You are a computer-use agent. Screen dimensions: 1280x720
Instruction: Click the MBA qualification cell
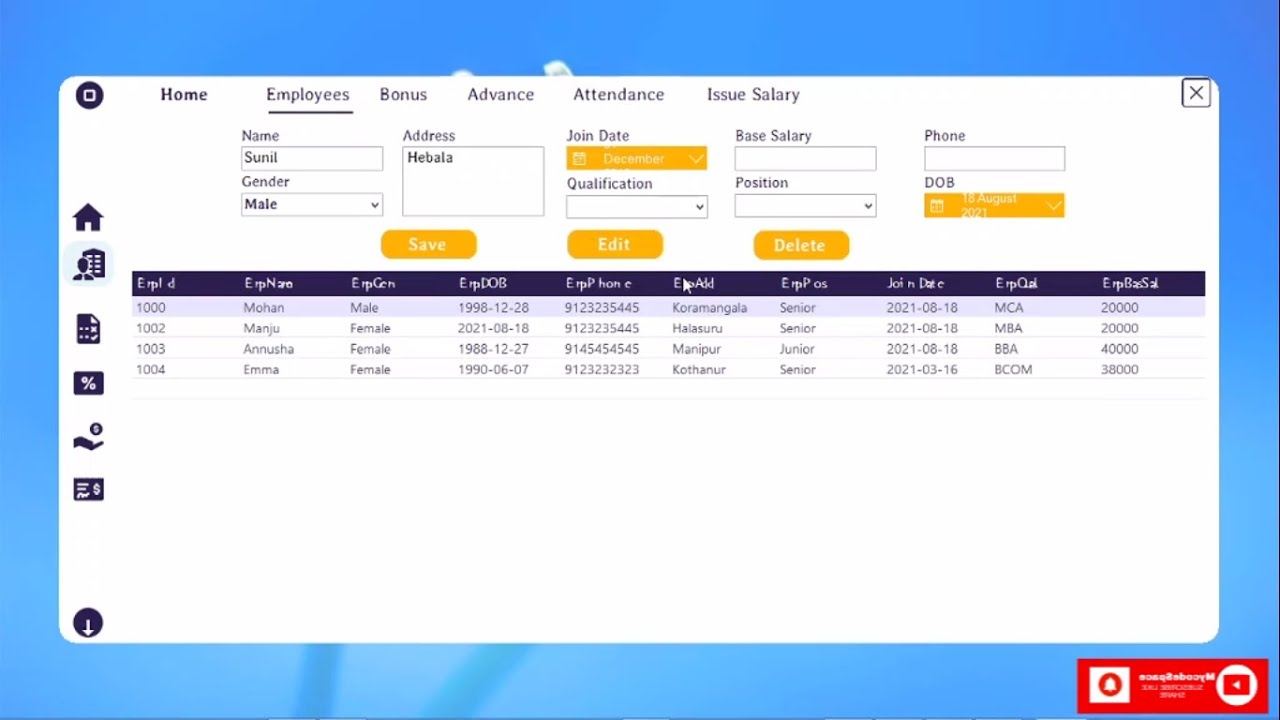(1009, 328)
